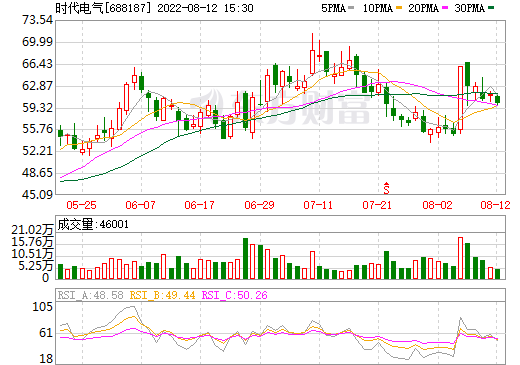Select the 08-12 date axis label
This screenshot has width=520, height=365.
point(495,205)
